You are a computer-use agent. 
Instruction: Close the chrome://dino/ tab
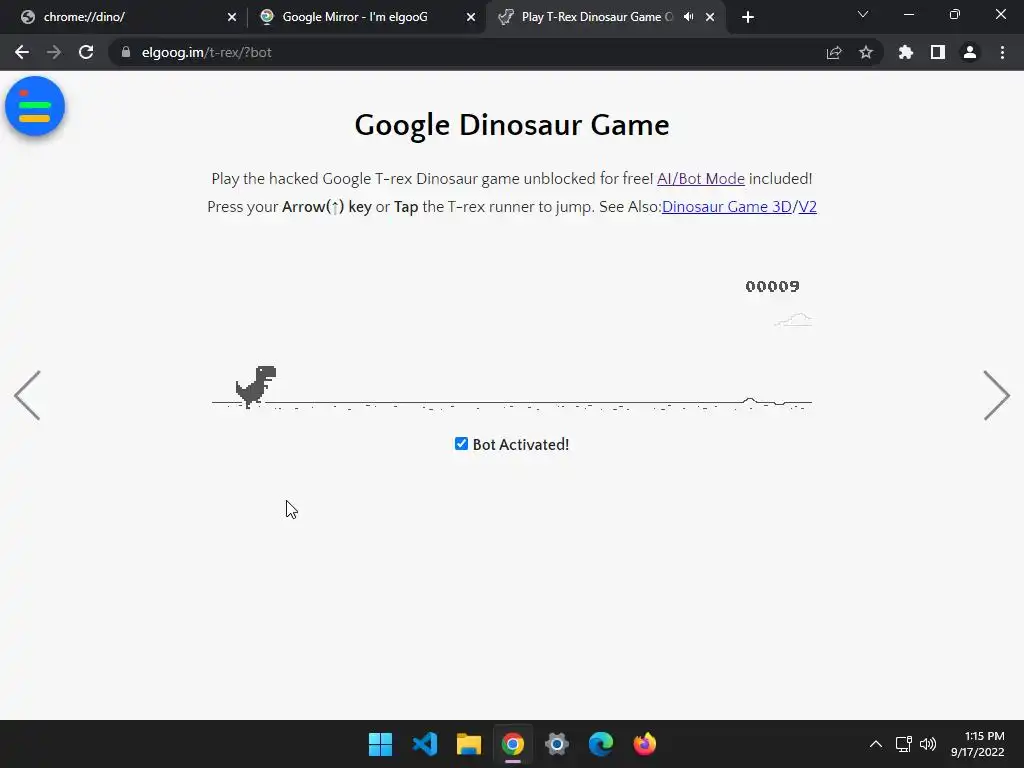232,17
